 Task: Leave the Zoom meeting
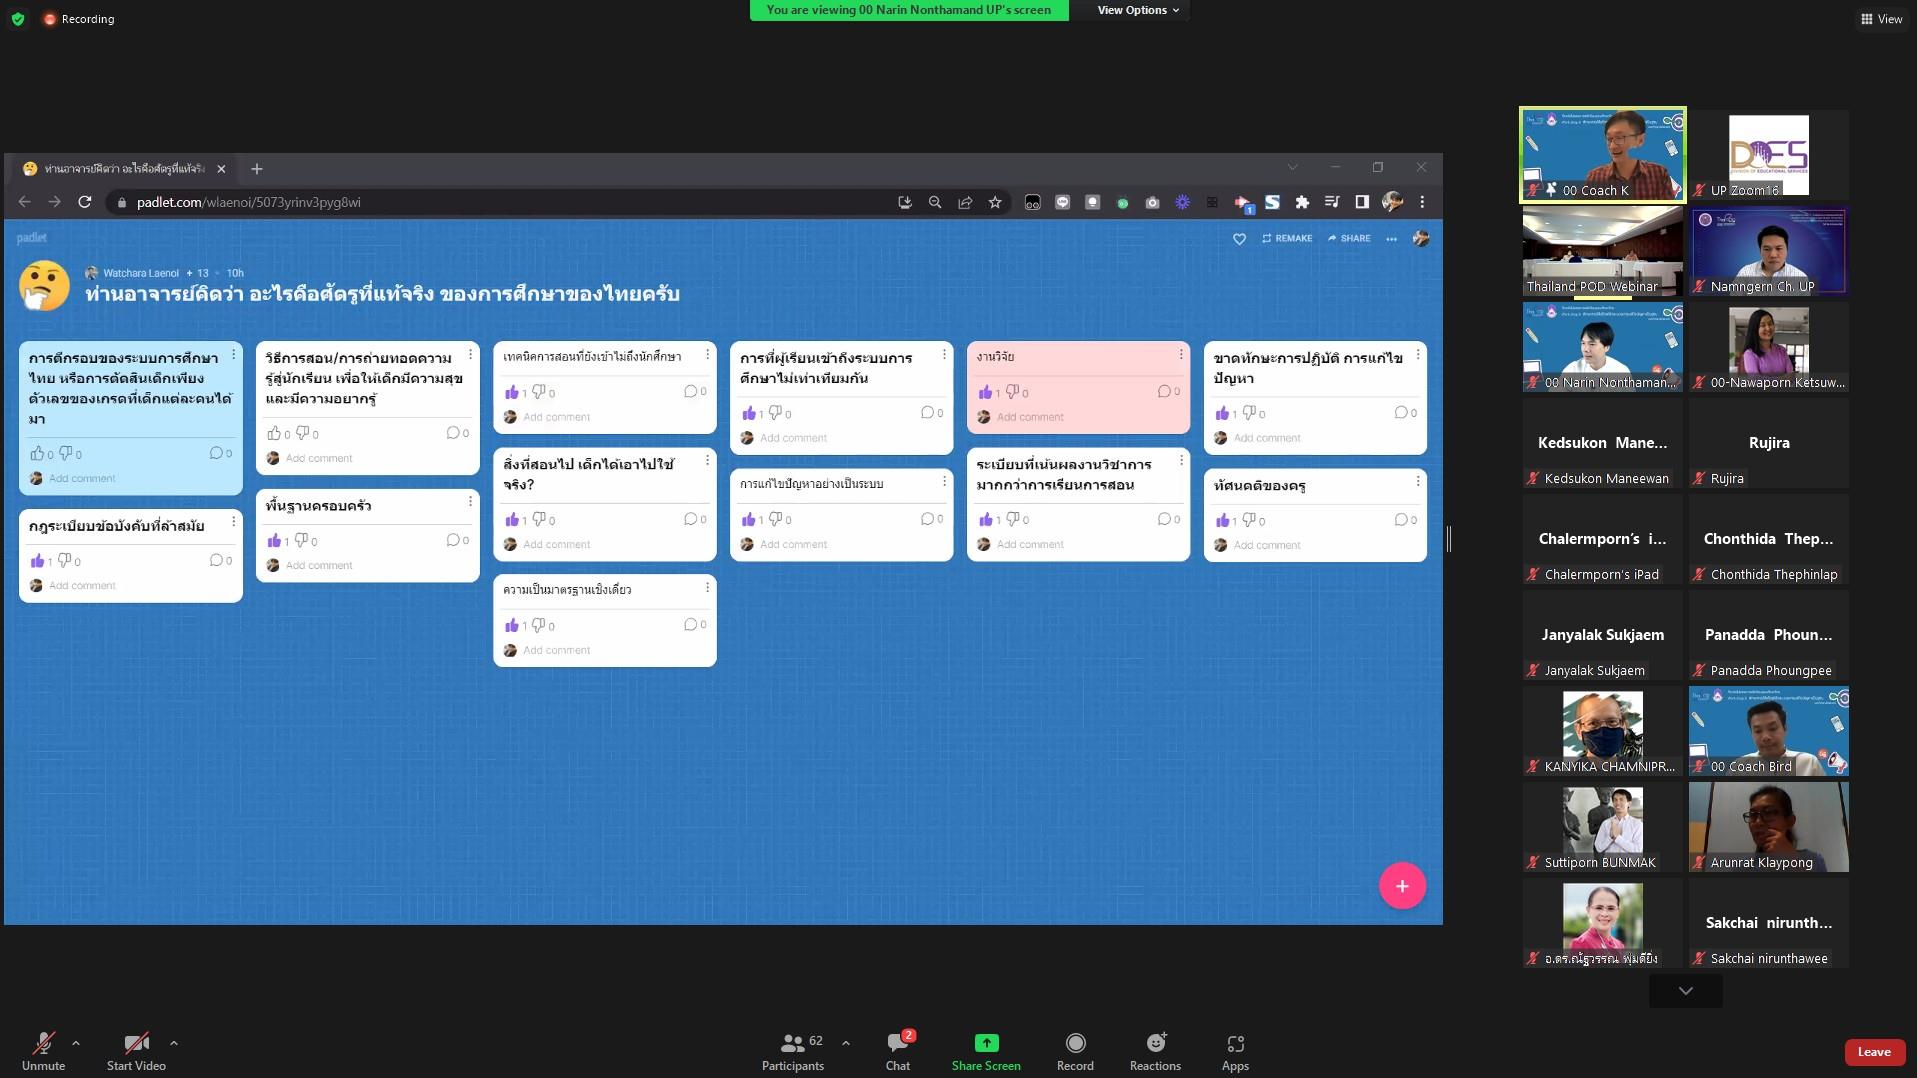(x=1874, y=1052)
